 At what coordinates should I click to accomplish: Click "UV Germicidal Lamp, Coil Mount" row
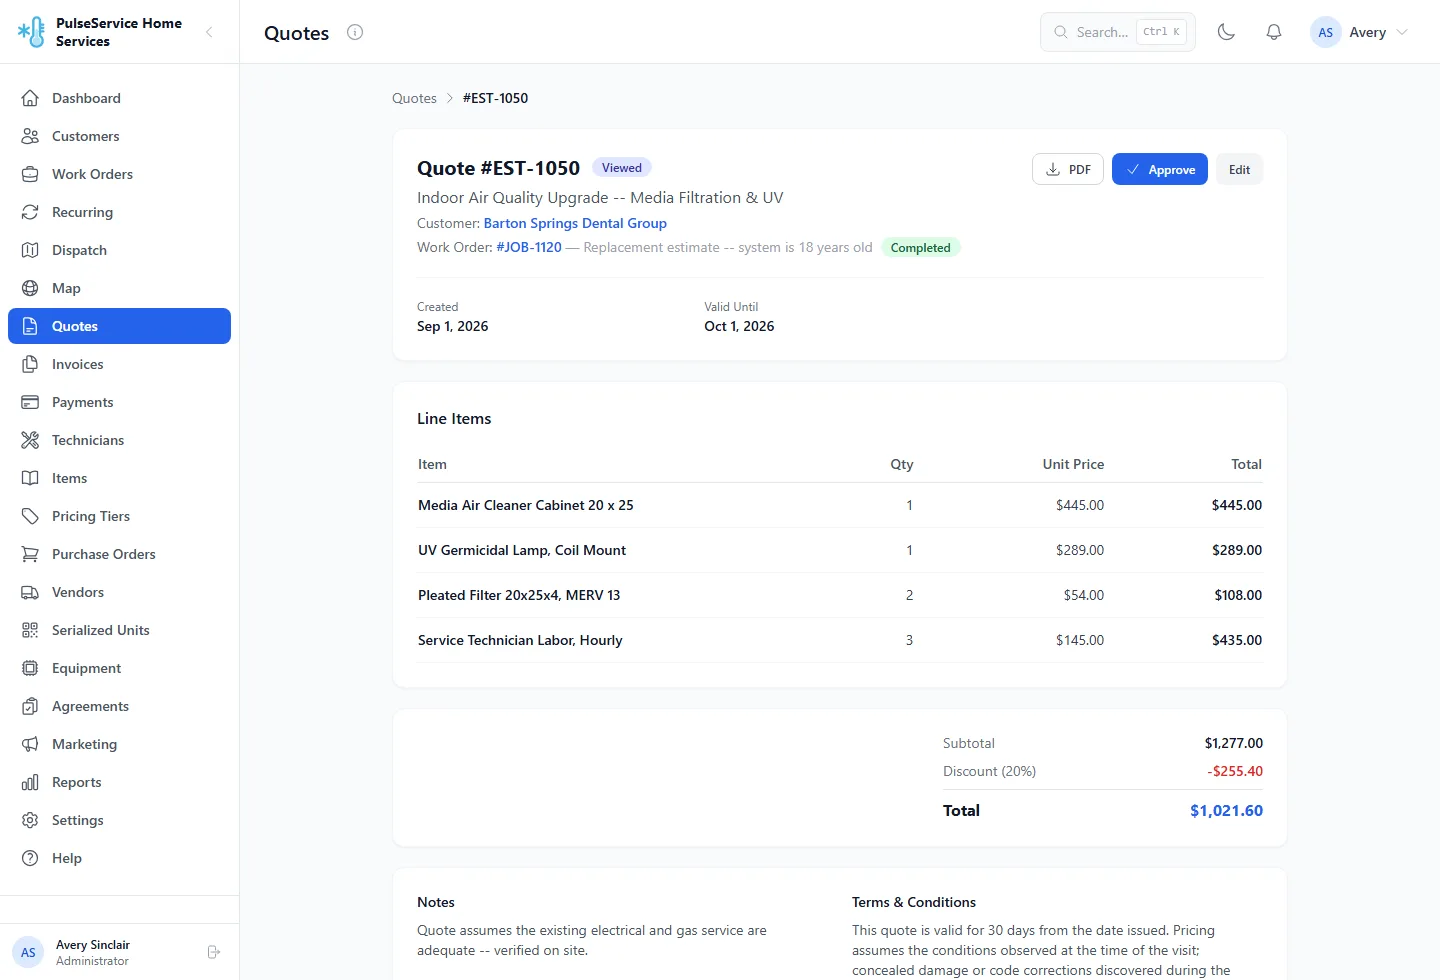tap(840, 550)
